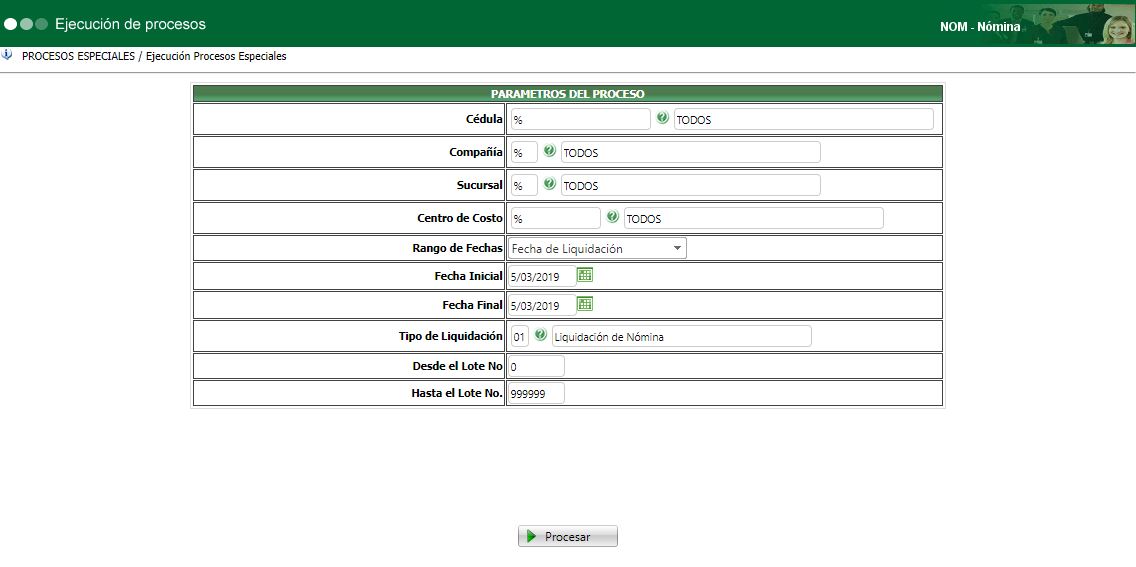The height and width of the screenshot is (567, 1136).
Task: Click the Centro de Costo code field
Action: (554, 218)
